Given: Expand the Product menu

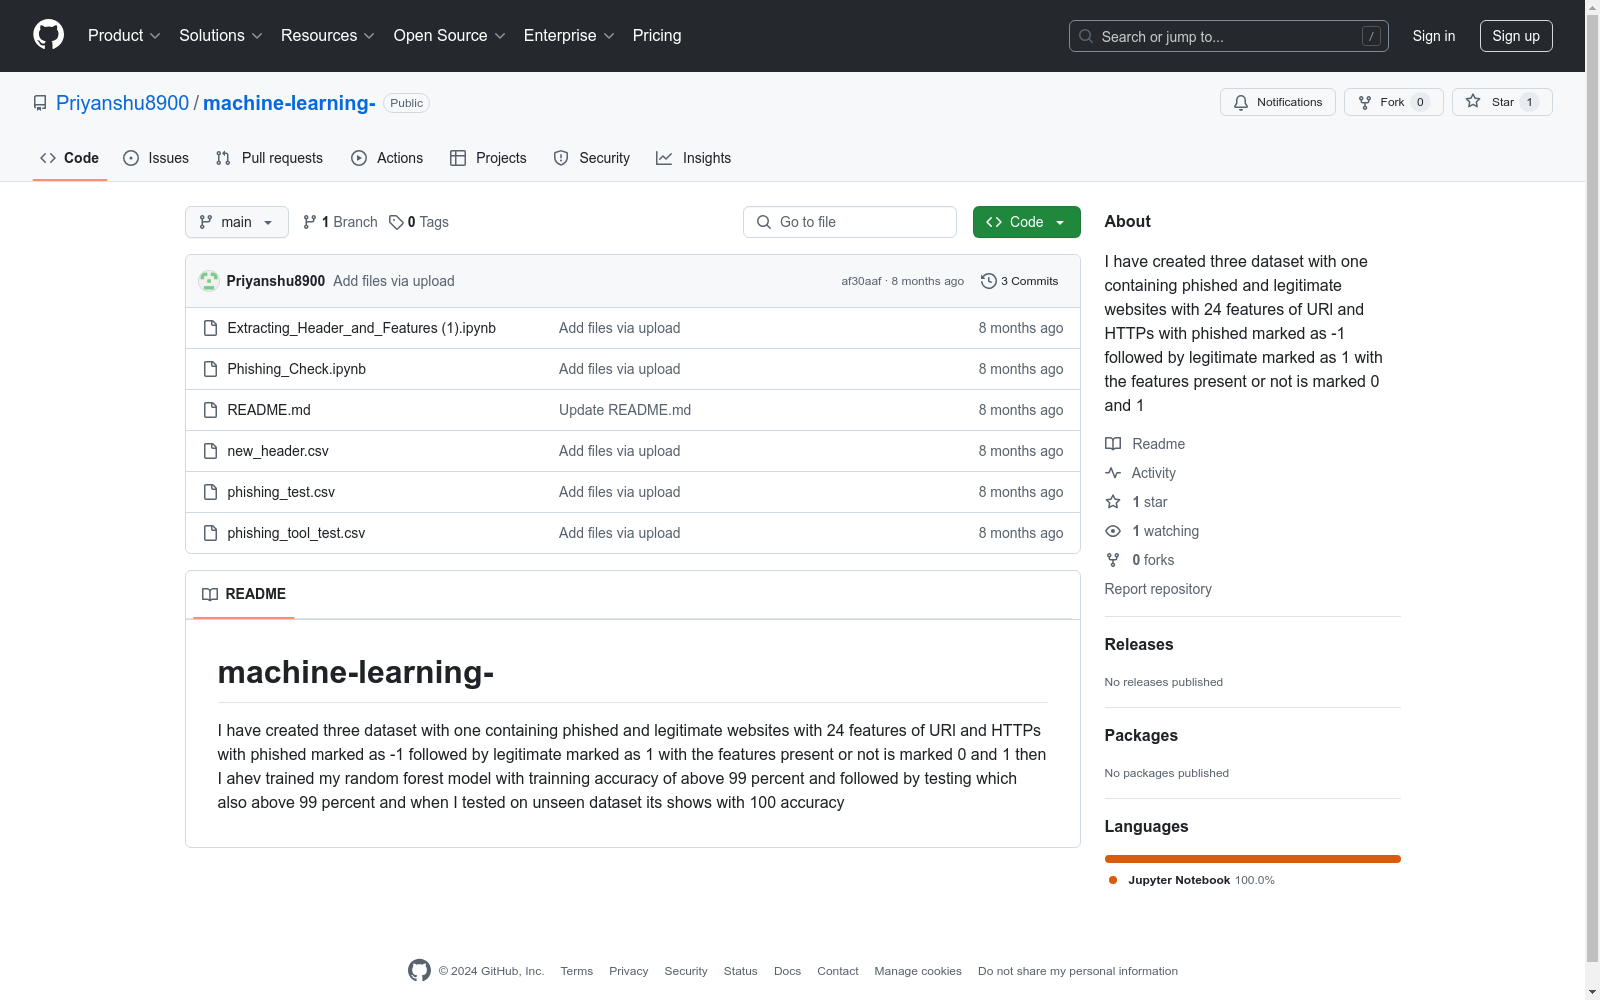Looking at the screenshot, I should click(124, 36).
